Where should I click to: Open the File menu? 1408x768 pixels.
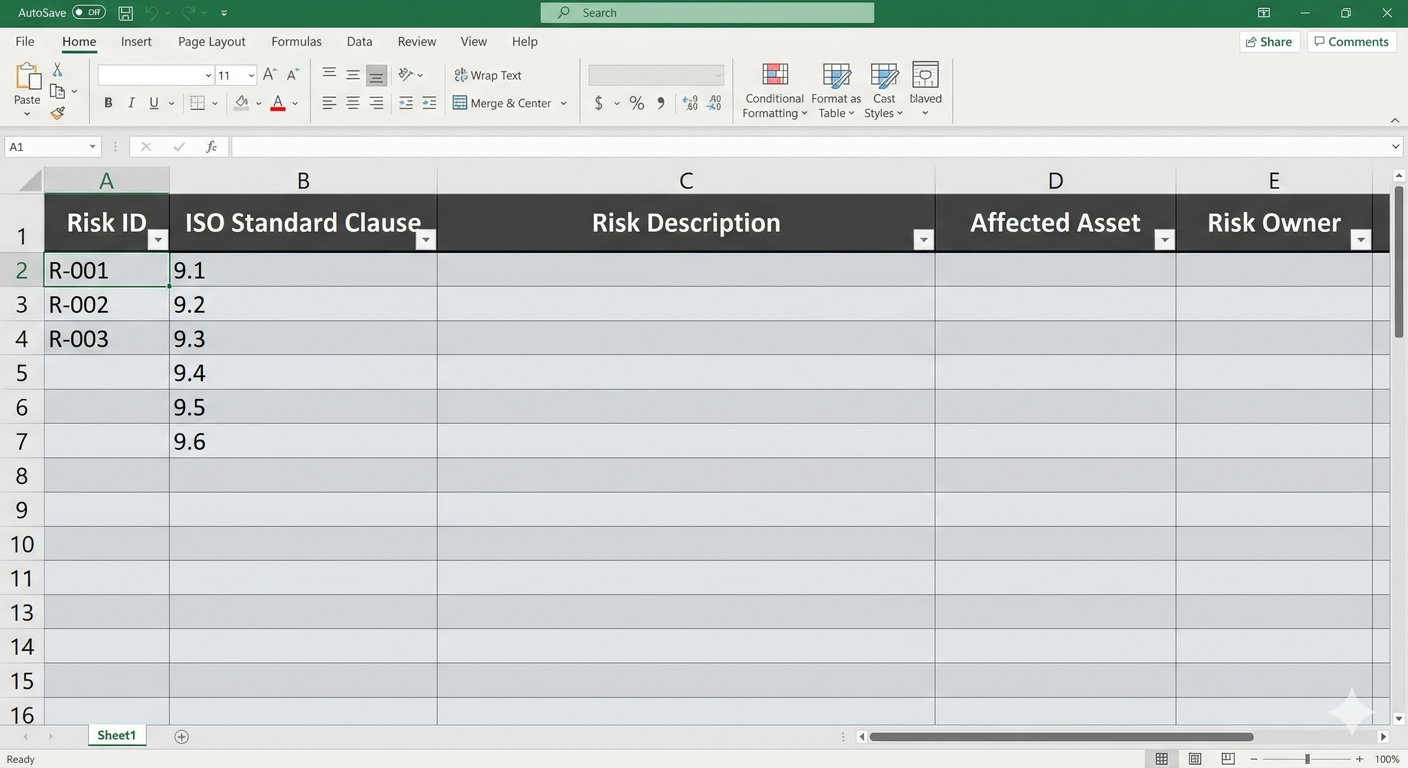(x=25, y=42)
